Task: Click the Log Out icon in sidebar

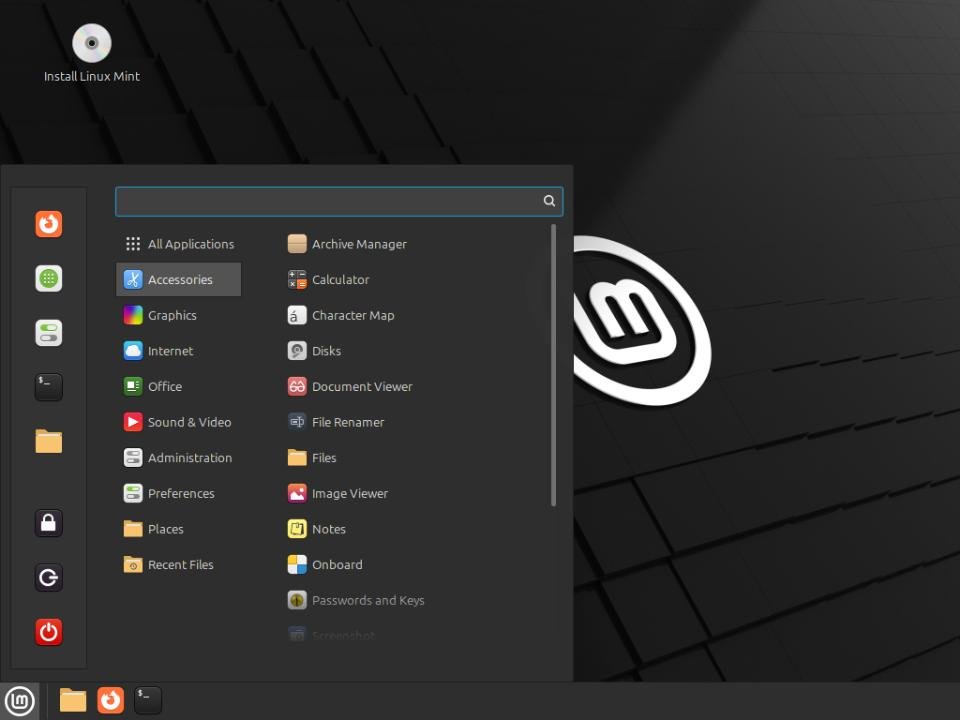Action: [x=48, y=577]
